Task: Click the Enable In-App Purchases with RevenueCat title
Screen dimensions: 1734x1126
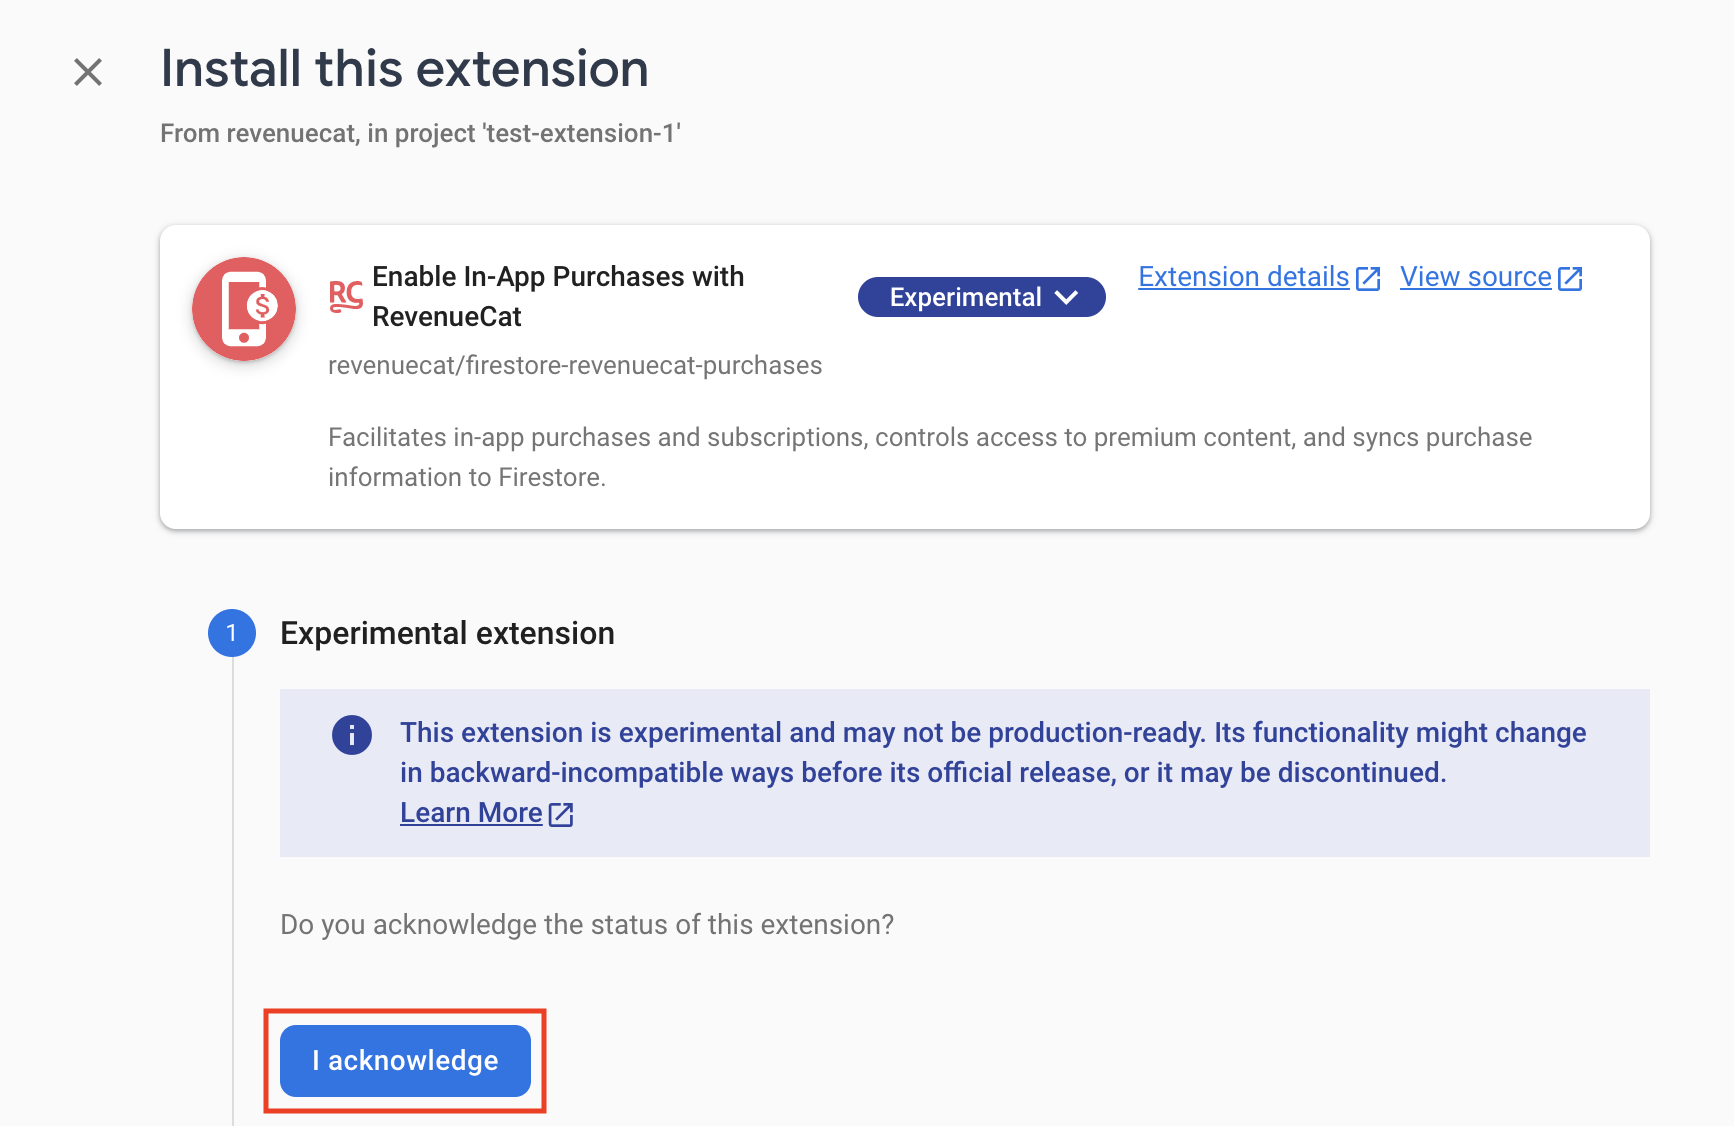Action: point(557,296)
